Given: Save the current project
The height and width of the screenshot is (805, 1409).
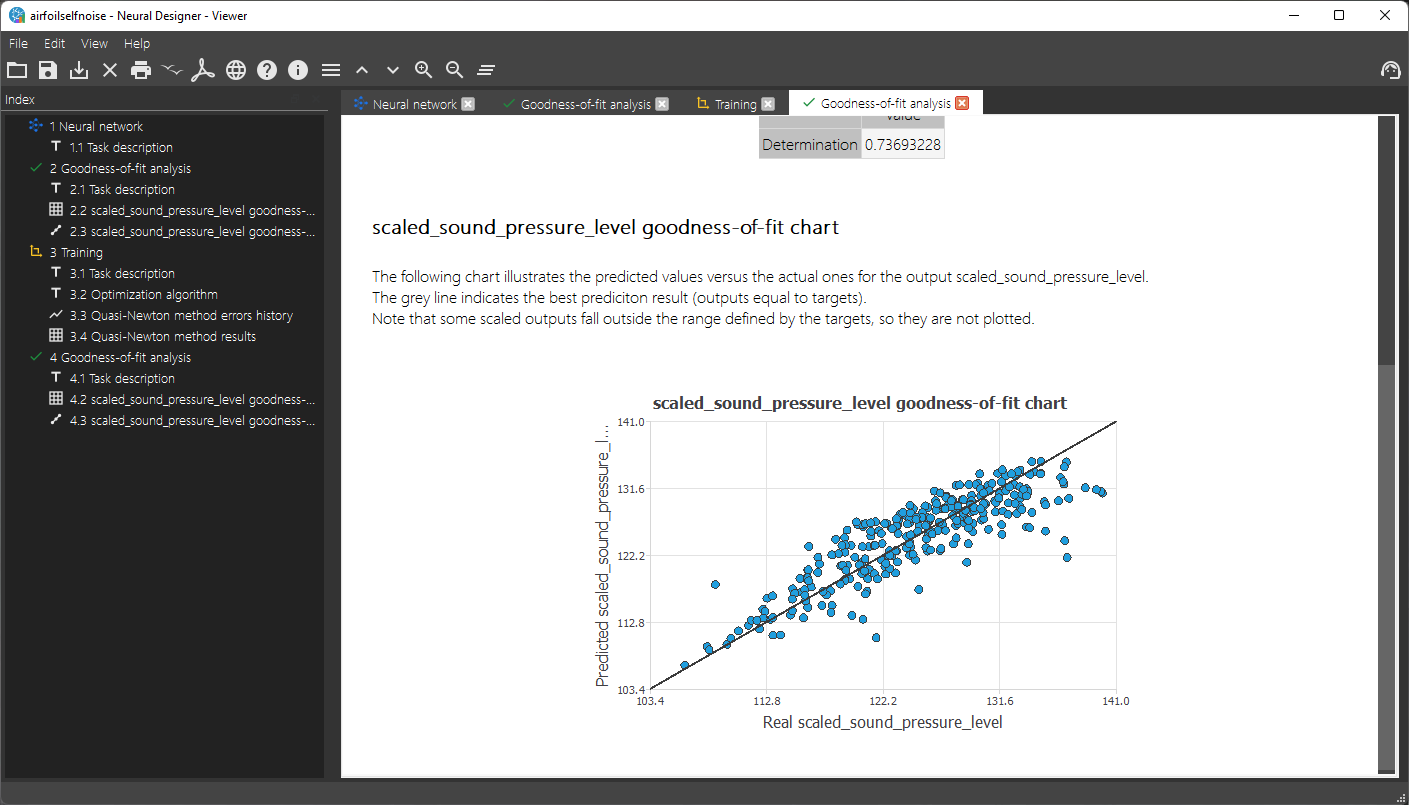Looking at the screenshot, I should click(47, 69).
